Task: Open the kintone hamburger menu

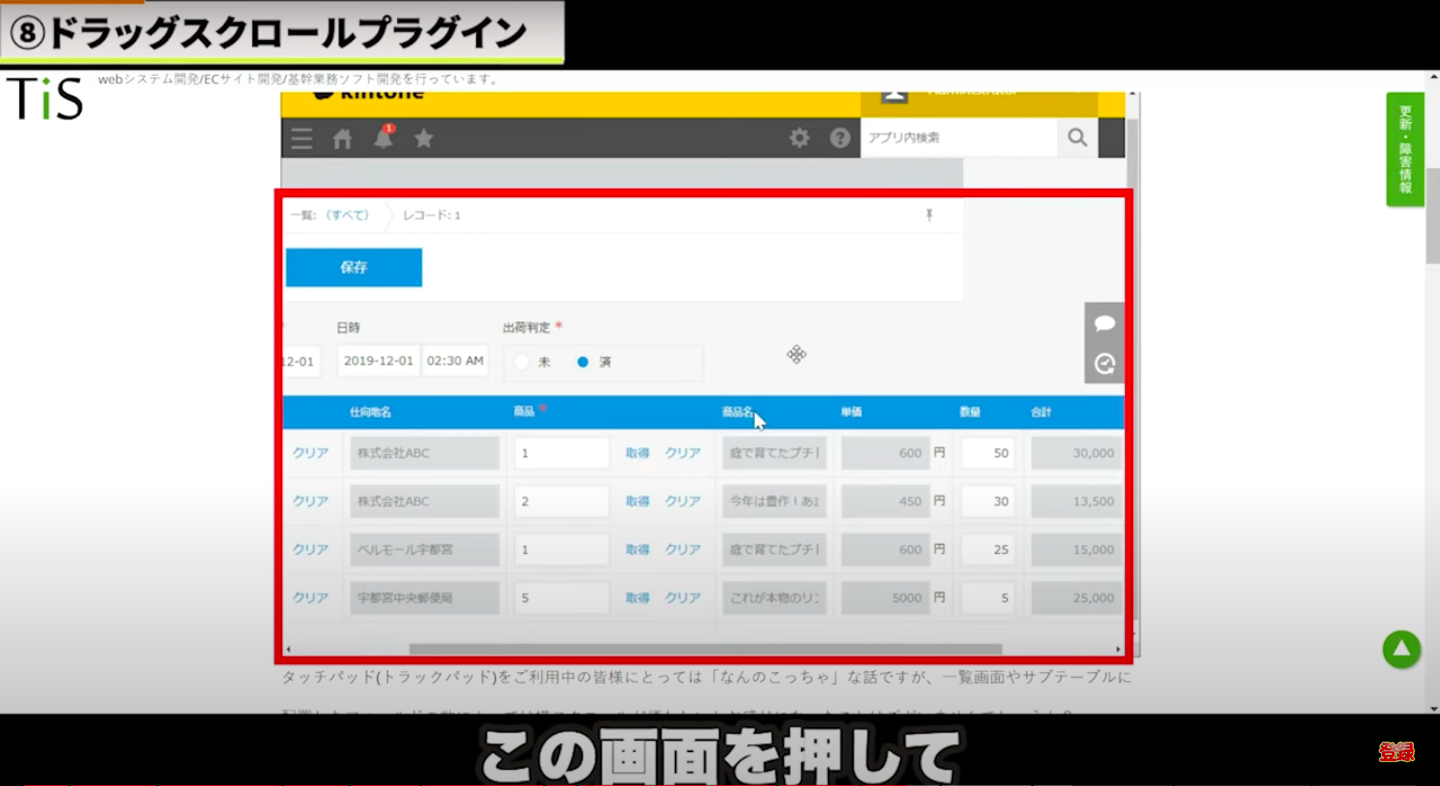Action: coord(302,139)
